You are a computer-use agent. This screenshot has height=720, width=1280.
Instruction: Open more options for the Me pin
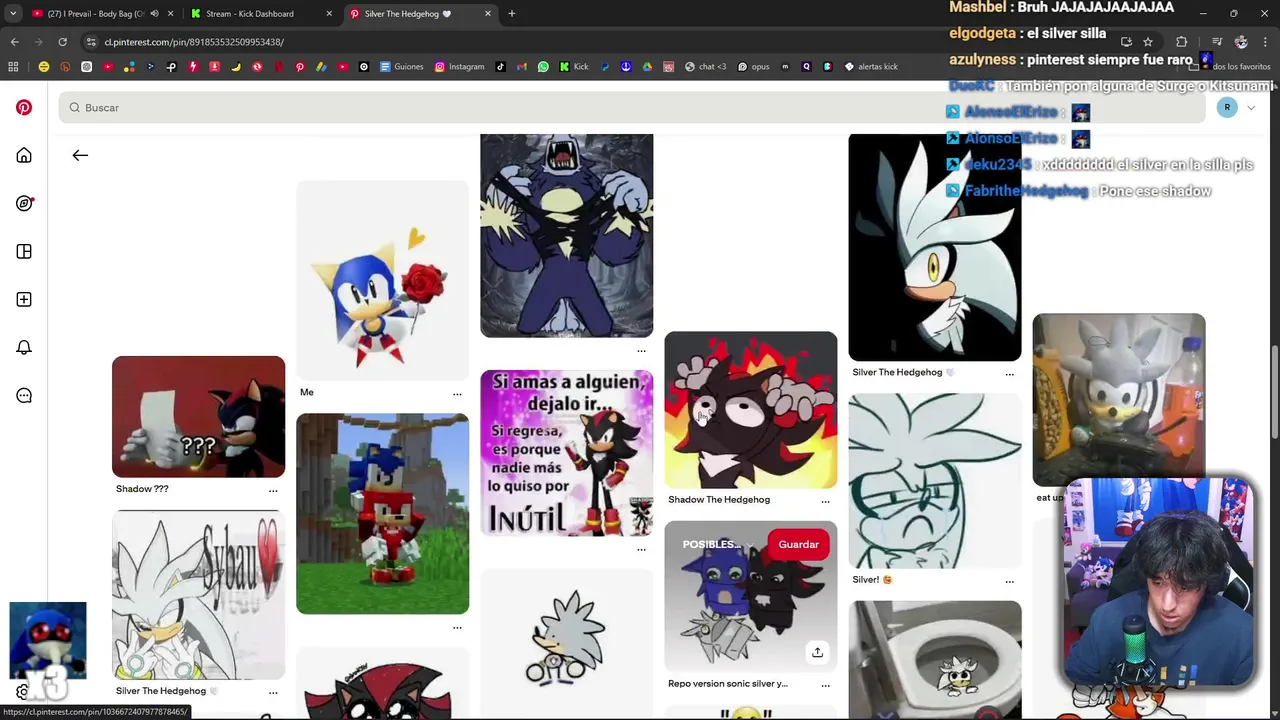pos(457,393)
